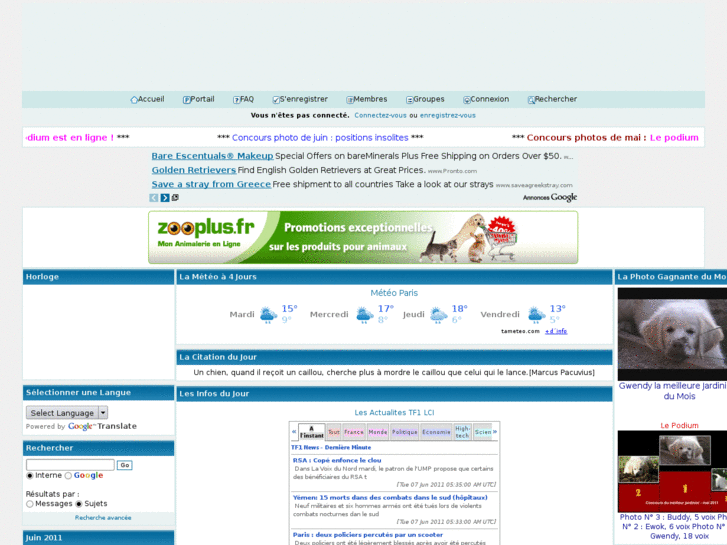Switch to the Tout news tab
This screenshot has width=727, height=545.
pos(334,432)
